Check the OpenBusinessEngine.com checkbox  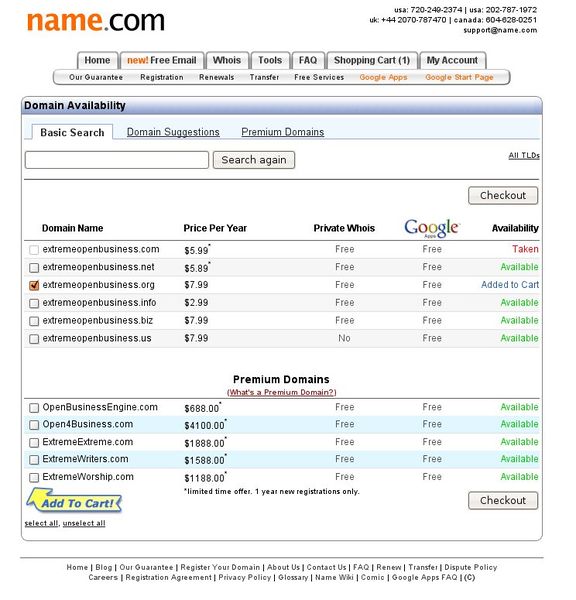click(34, 408)
